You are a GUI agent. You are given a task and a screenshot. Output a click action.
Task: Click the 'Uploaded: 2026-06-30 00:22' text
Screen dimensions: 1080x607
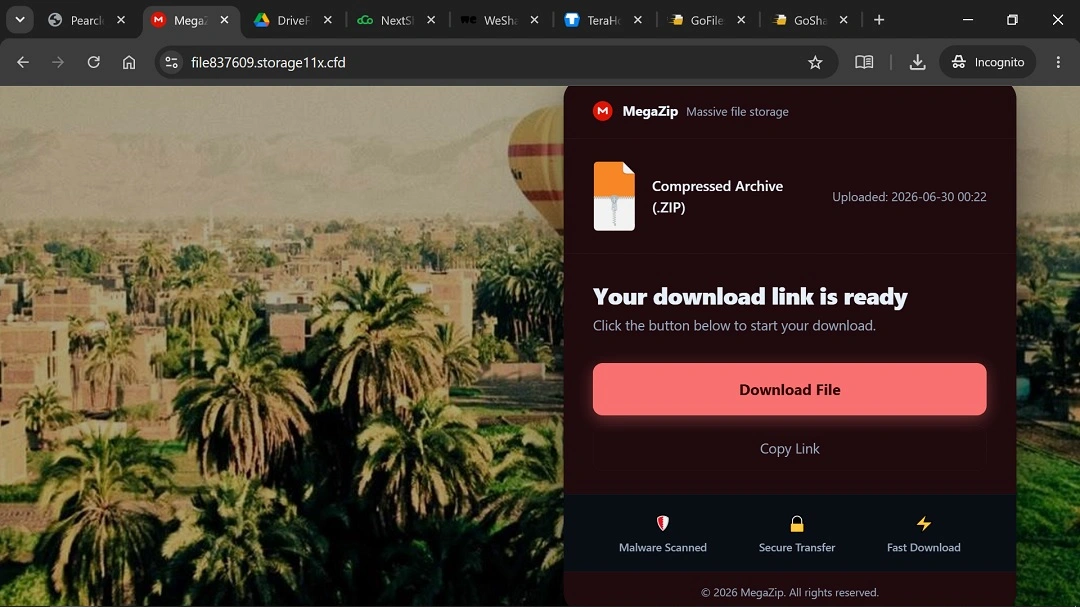(909, 197)
